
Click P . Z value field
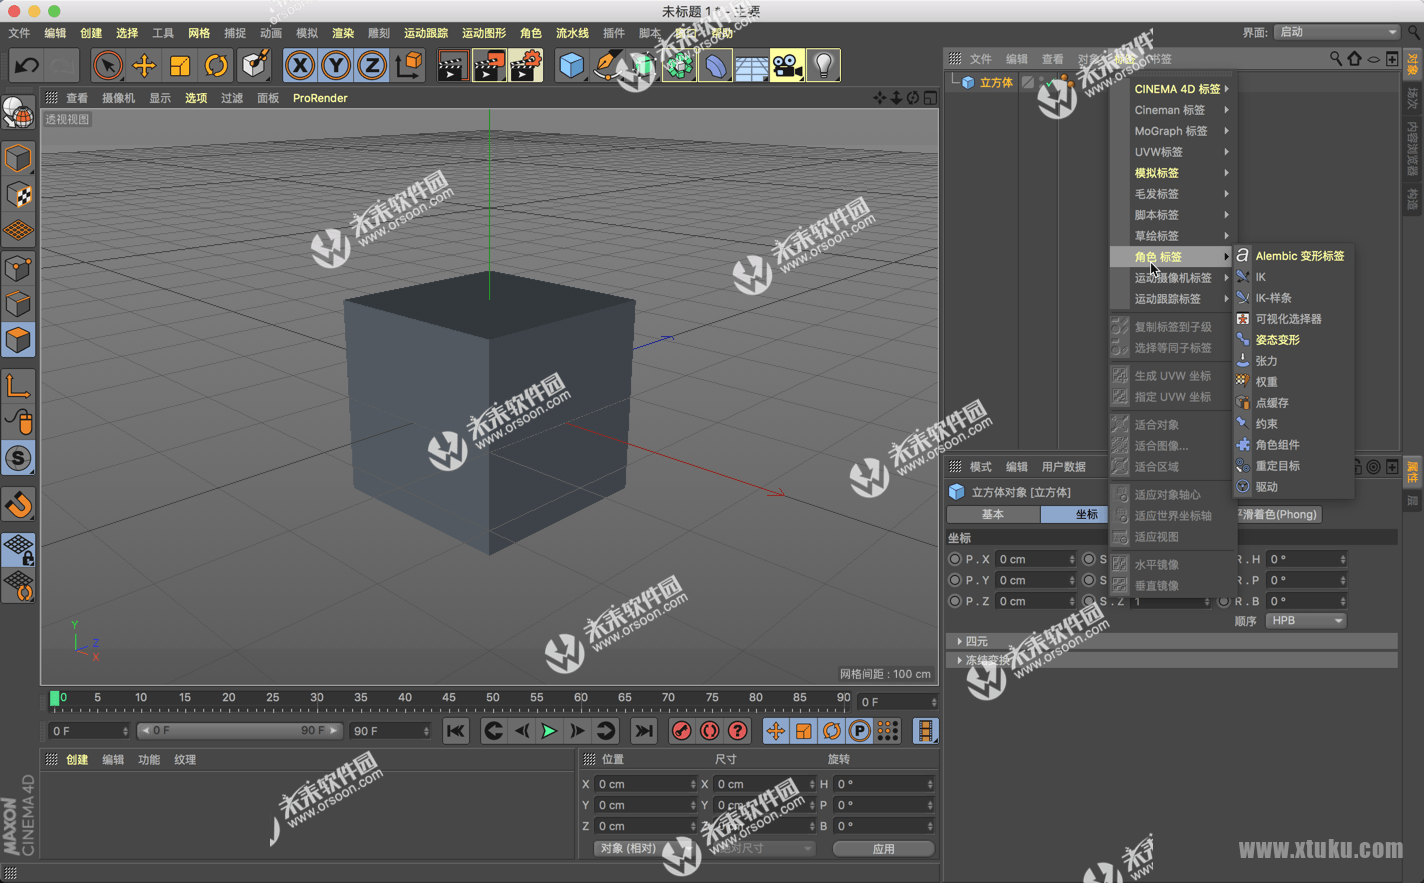tap(1035, 601)
